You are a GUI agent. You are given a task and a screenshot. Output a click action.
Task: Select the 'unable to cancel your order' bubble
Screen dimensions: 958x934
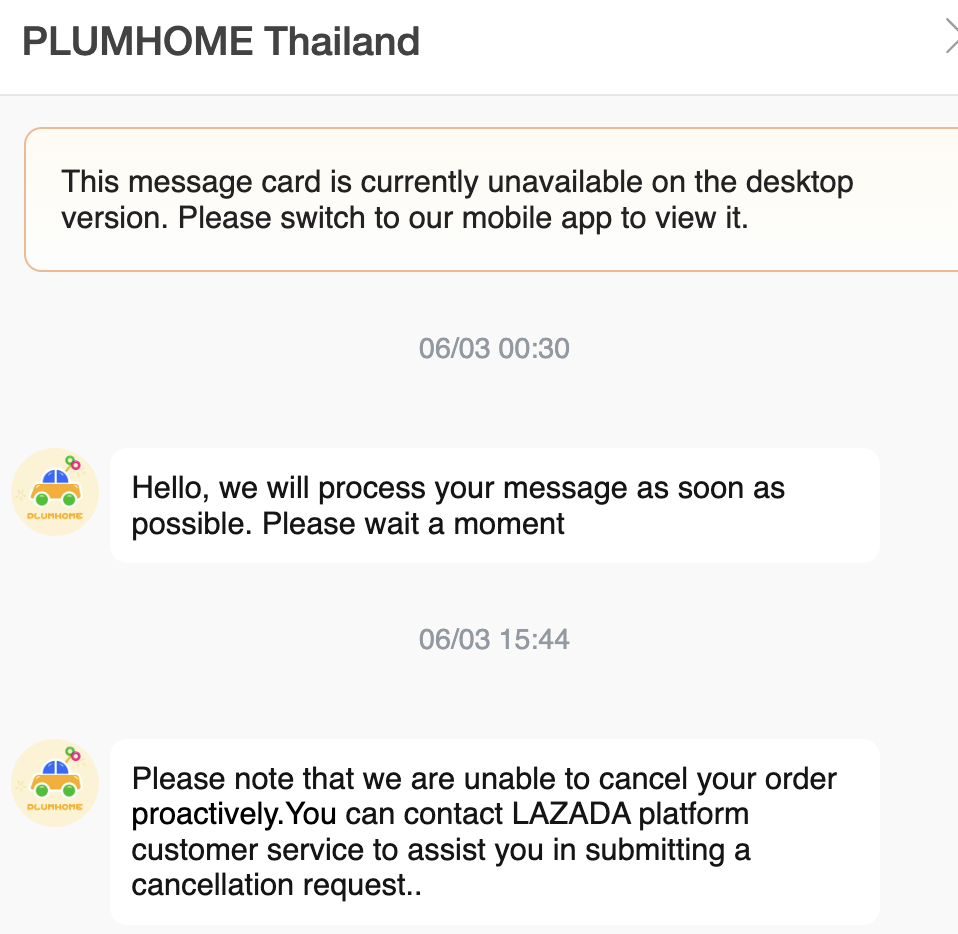(494, 831)
